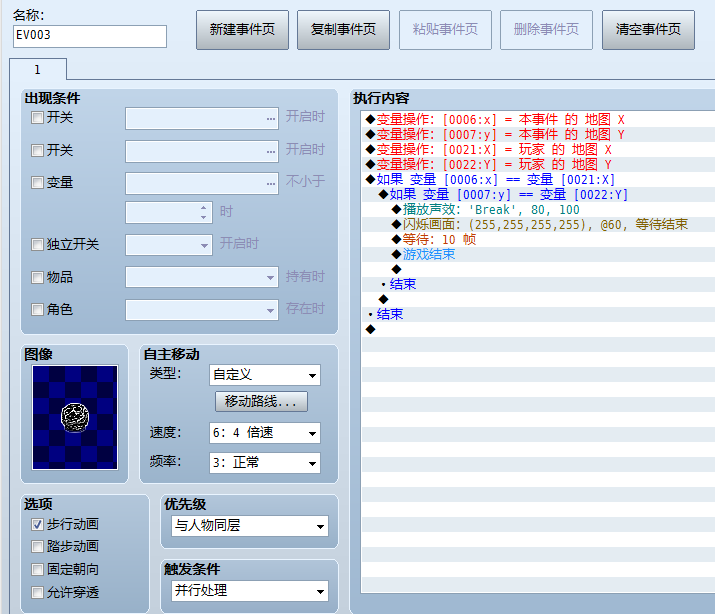Viewport: 715px width, 614px height.
Task: Tick the 变量 condition checkbox
Action: (37, 183)
